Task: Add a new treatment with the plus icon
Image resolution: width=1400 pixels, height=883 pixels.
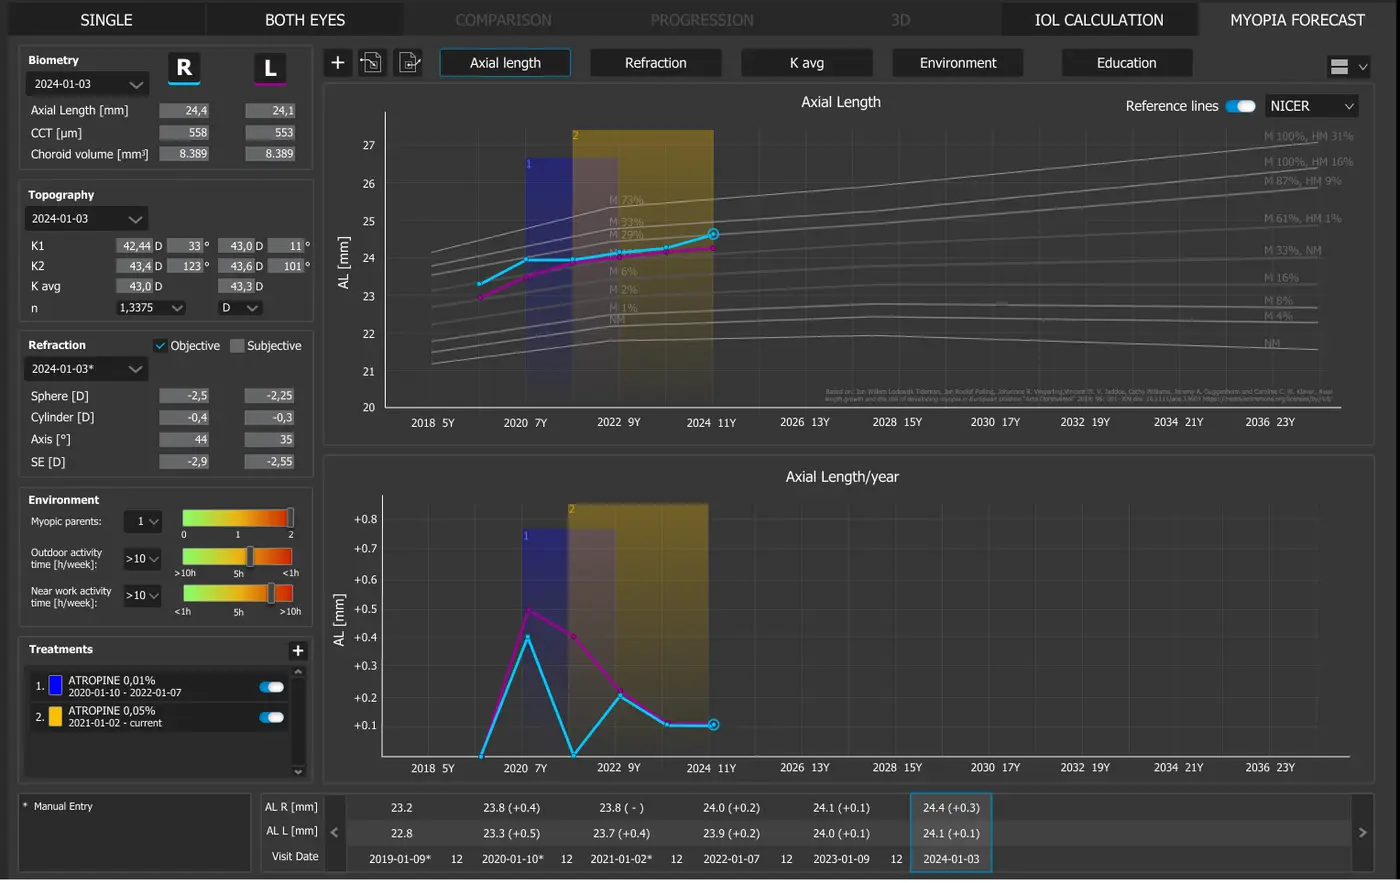Action: click(x=297, y=650)
